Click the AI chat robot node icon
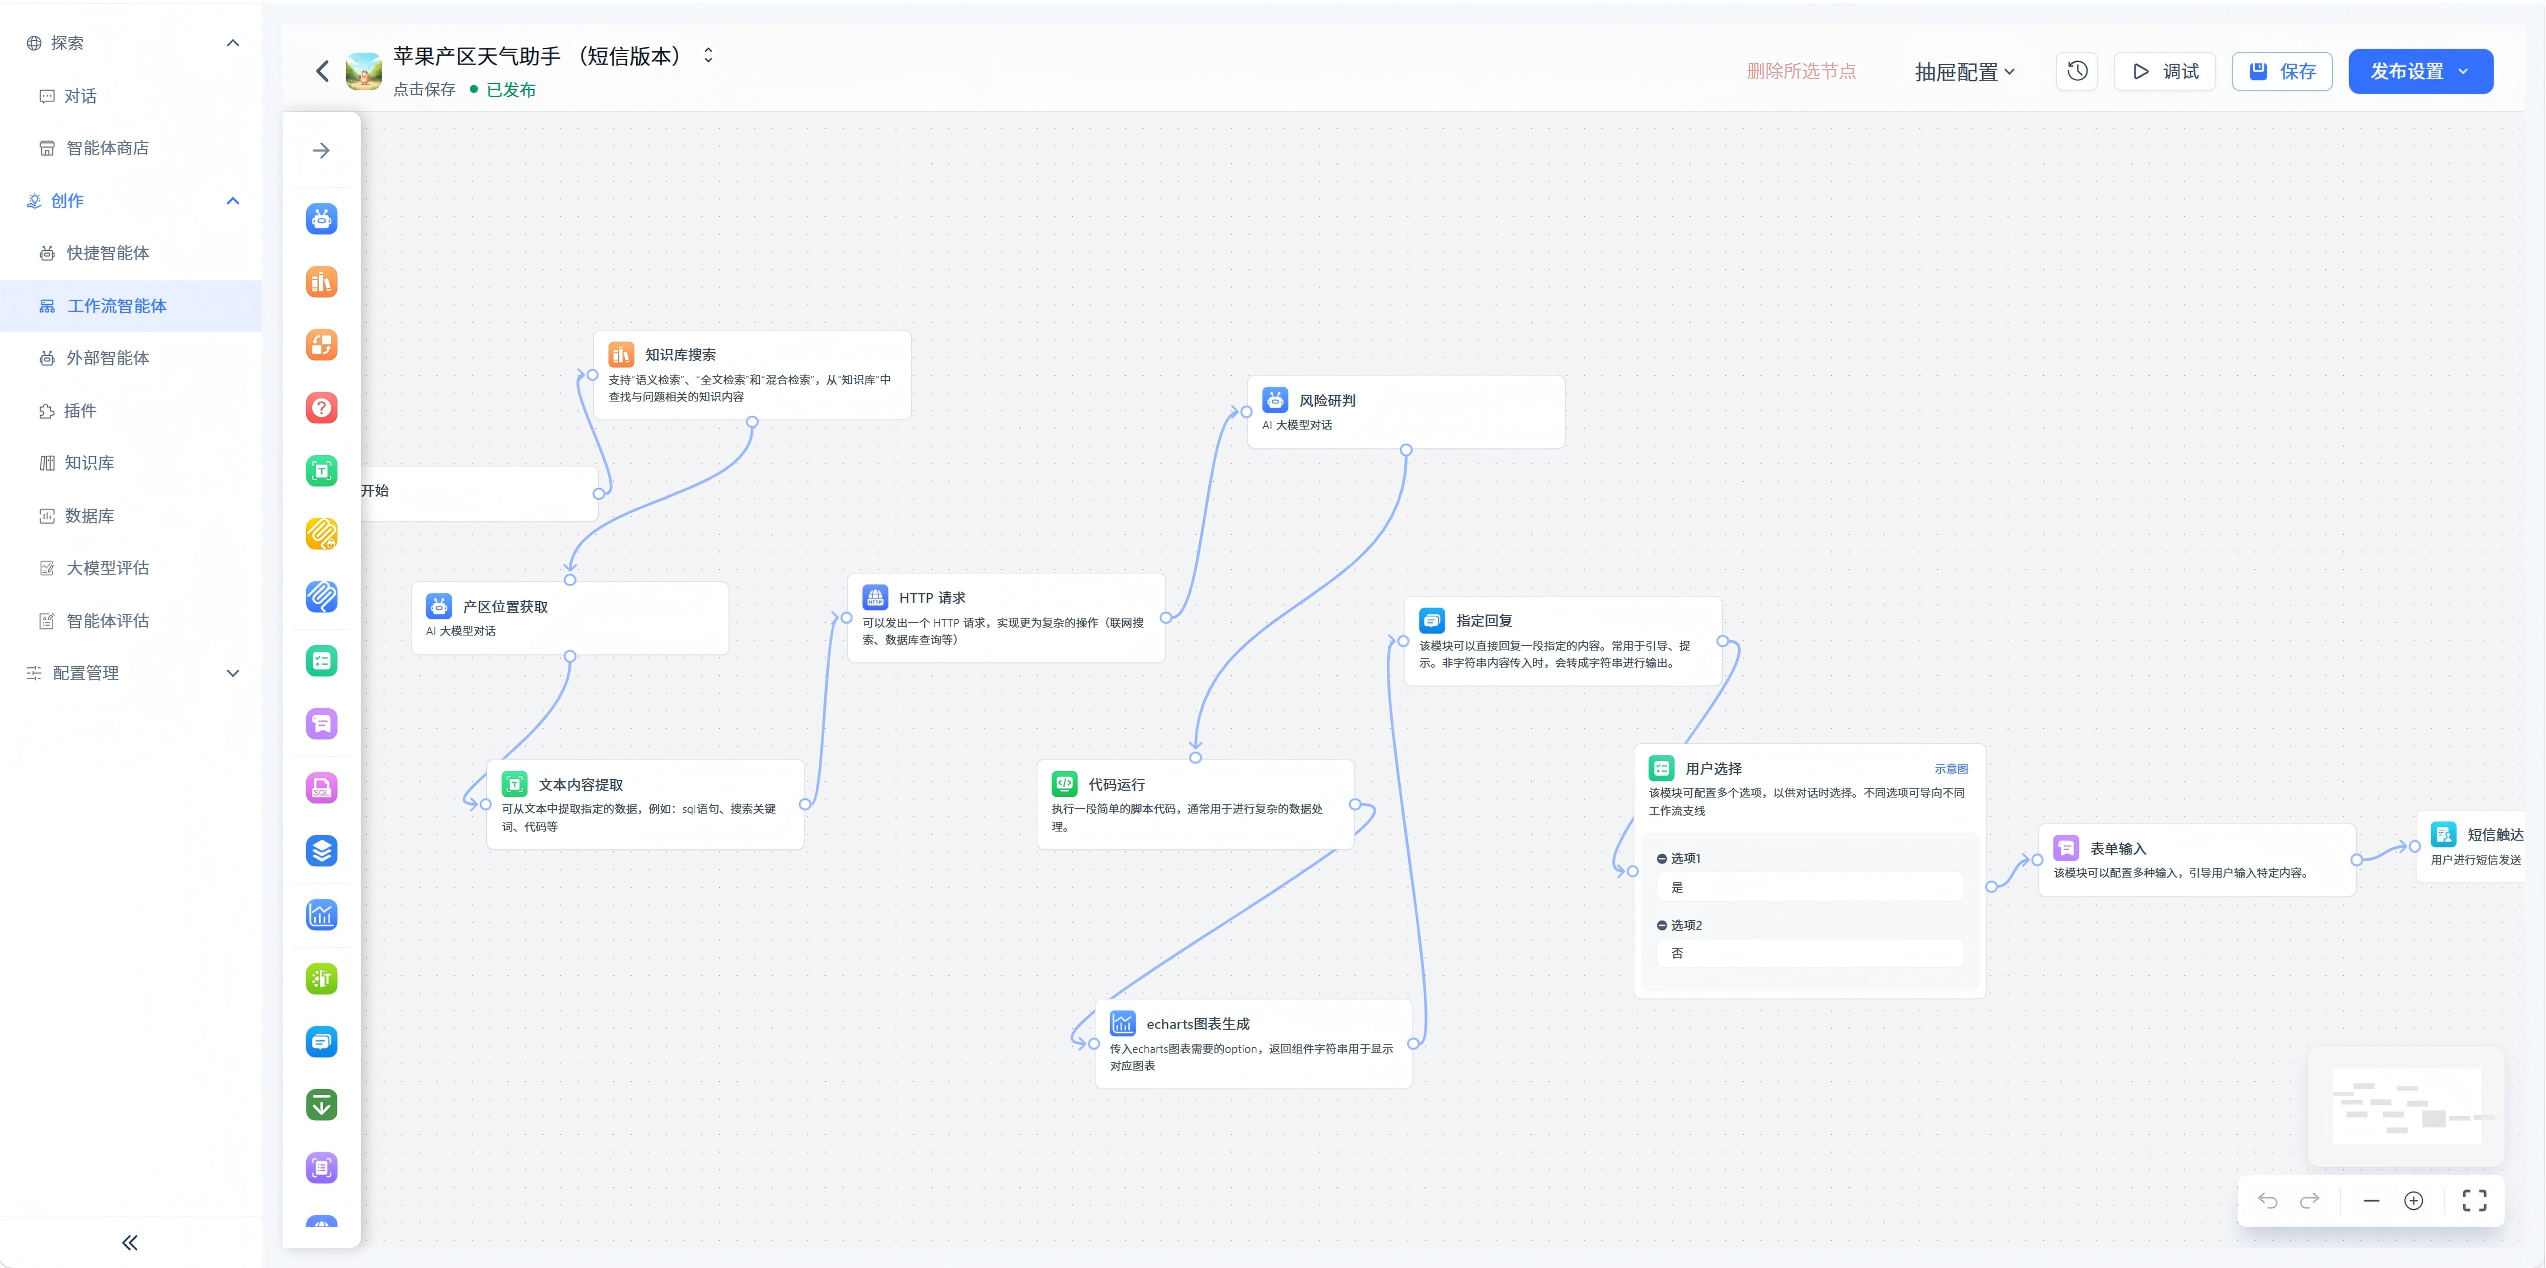 pos(321,219)
